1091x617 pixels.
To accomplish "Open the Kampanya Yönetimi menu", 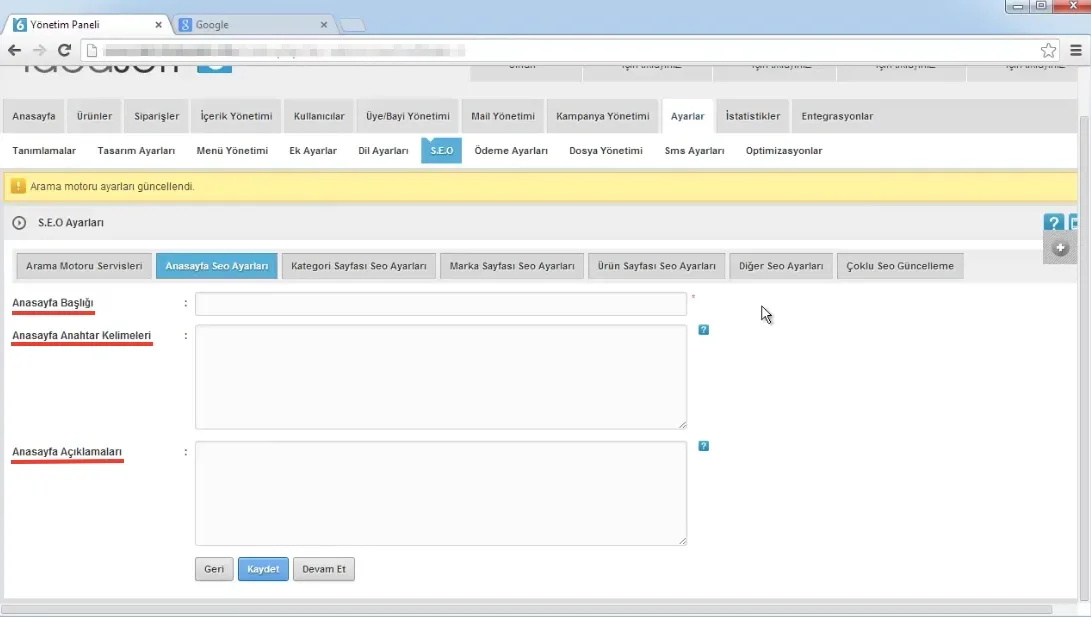I will point(603,116).
